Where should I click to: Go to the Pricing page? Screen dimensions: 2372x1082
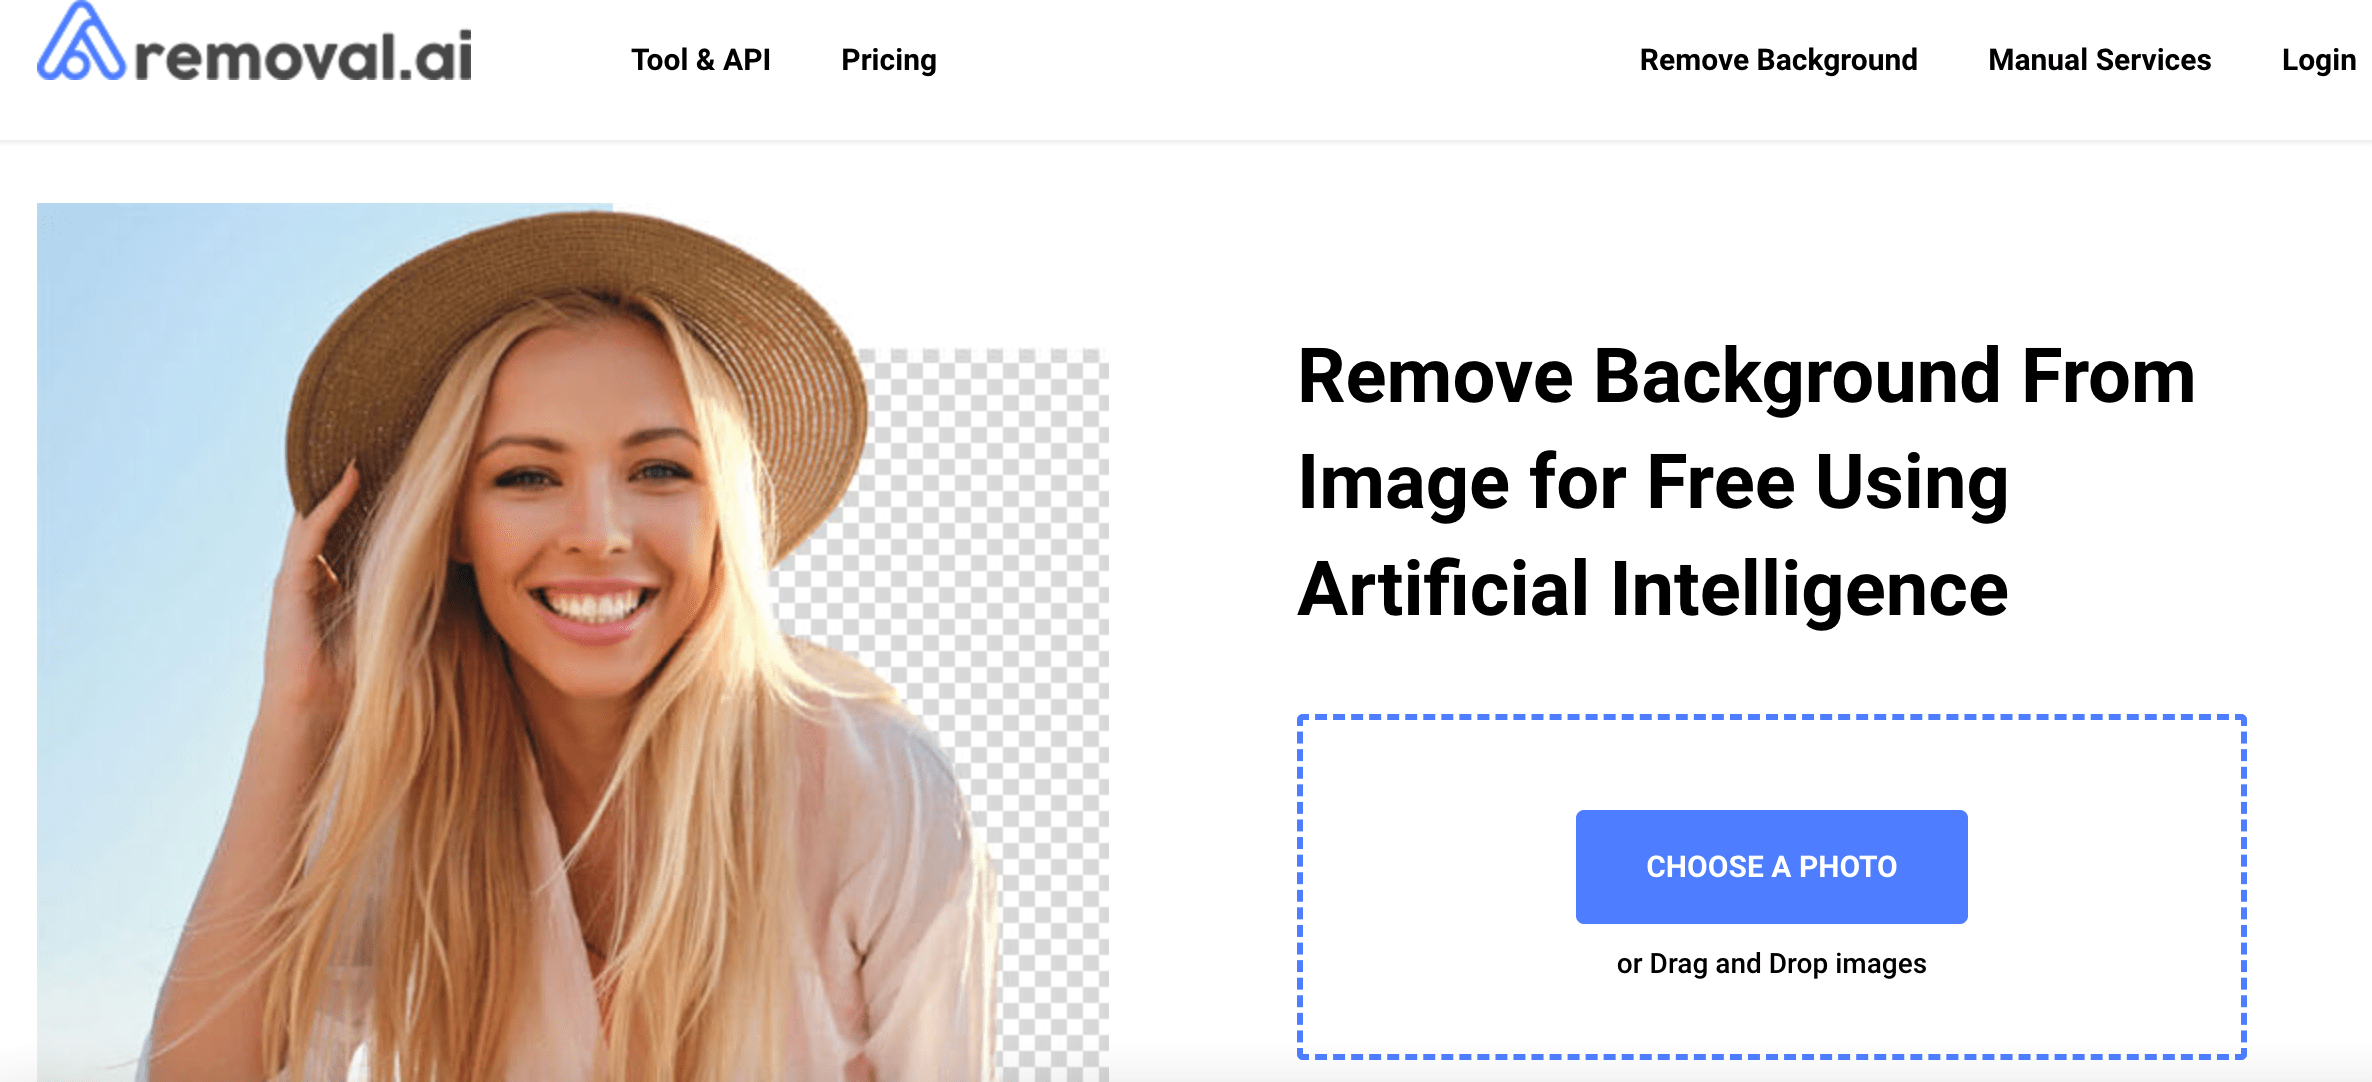coord(889,60)
